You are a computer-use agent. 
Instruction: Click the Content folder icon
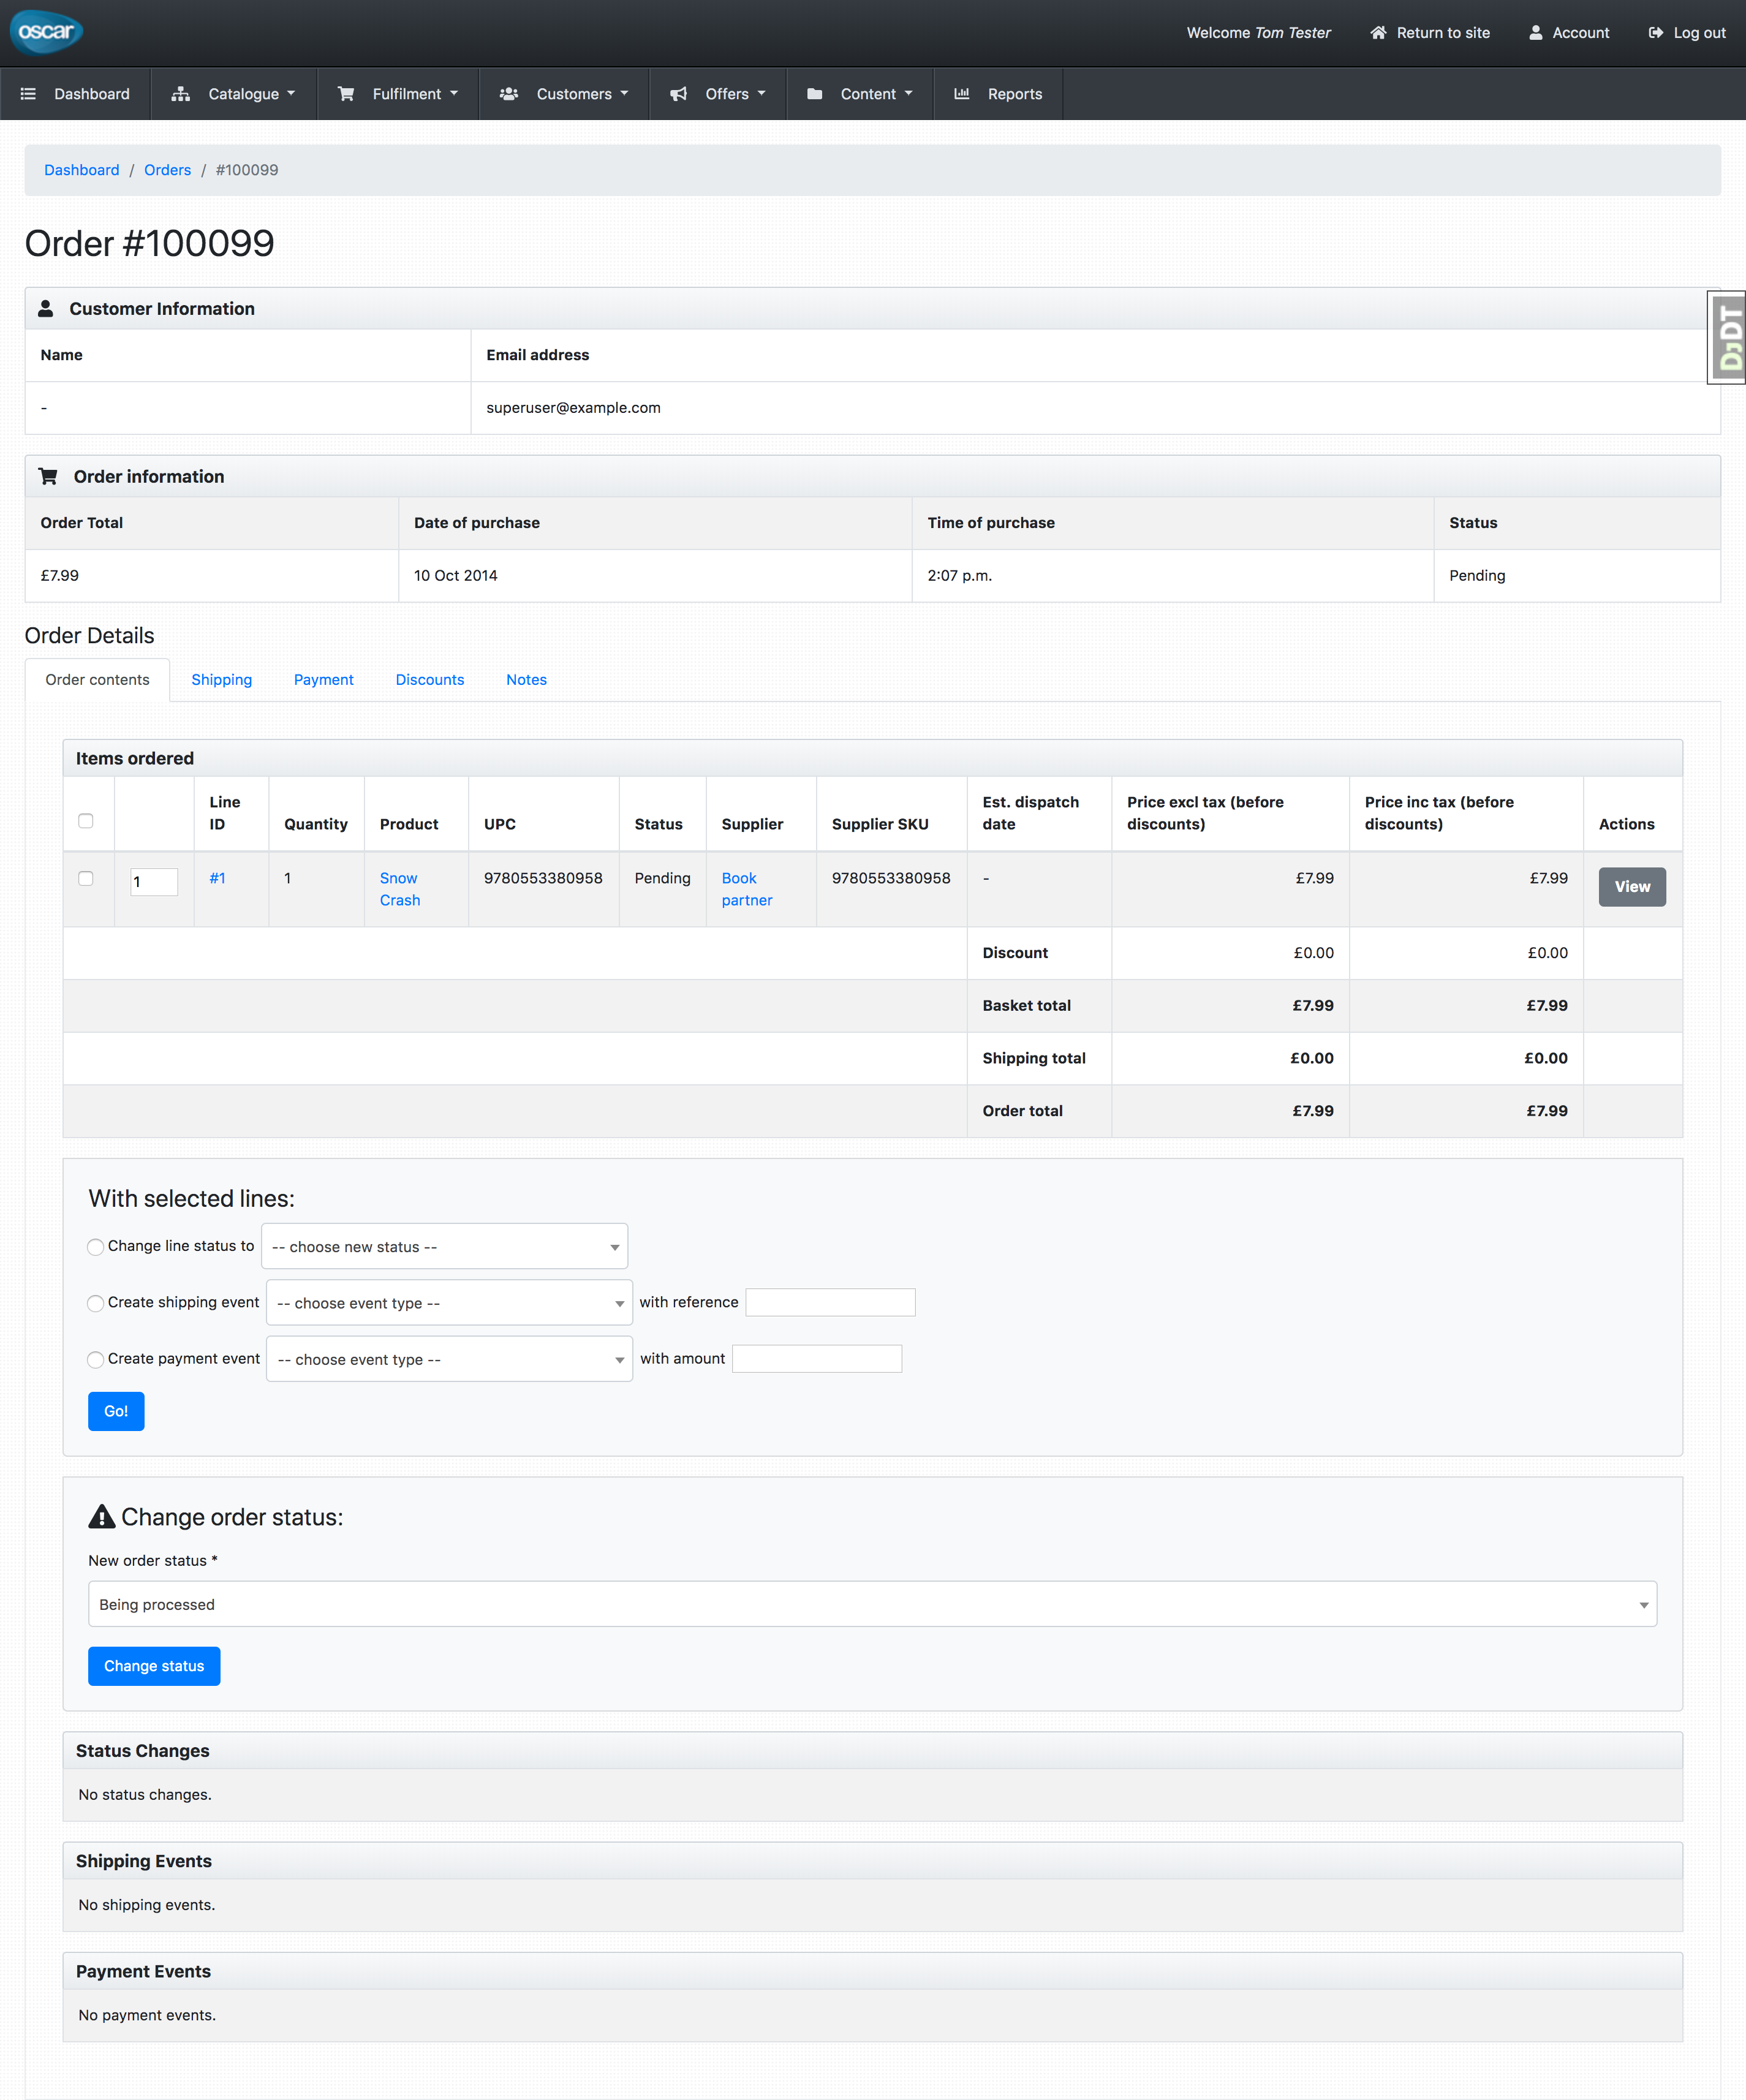tap(815, 94)
